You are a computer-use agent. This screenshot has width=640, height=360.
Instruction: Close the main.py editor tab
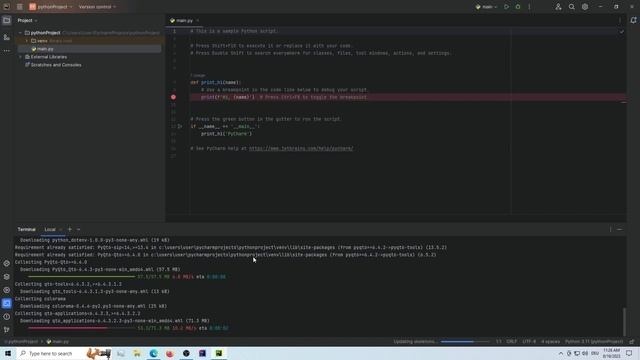[198, 20]
